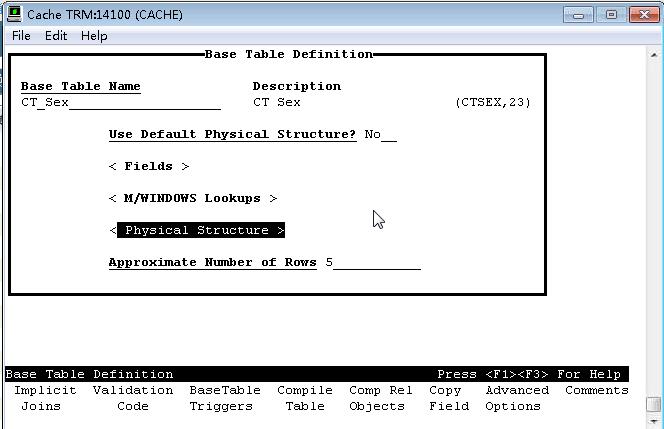Click the Base Table Name field containing CT_Sex
This screenshot has height=429, width=664.
point(121,102)
